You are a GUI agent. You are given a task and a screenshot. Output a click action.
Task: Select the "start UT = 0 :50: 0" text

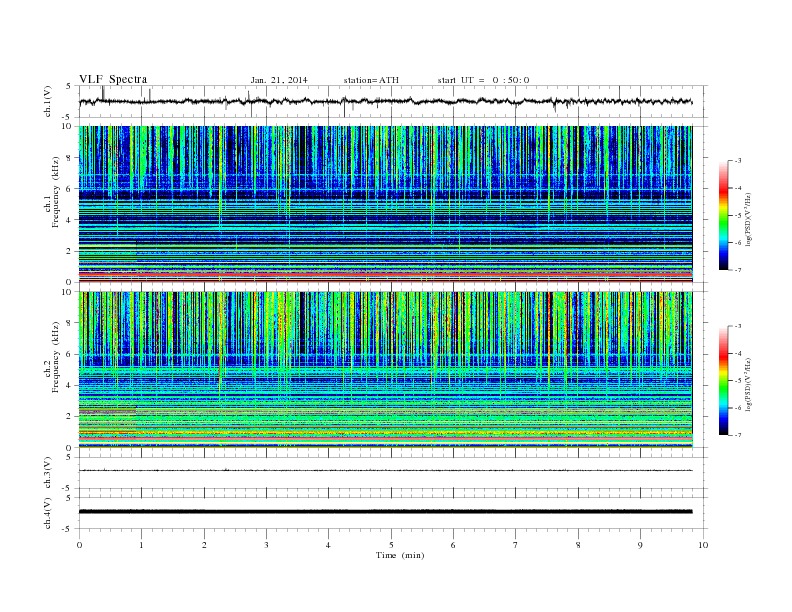pyautogui.click(x=483, y=80)
